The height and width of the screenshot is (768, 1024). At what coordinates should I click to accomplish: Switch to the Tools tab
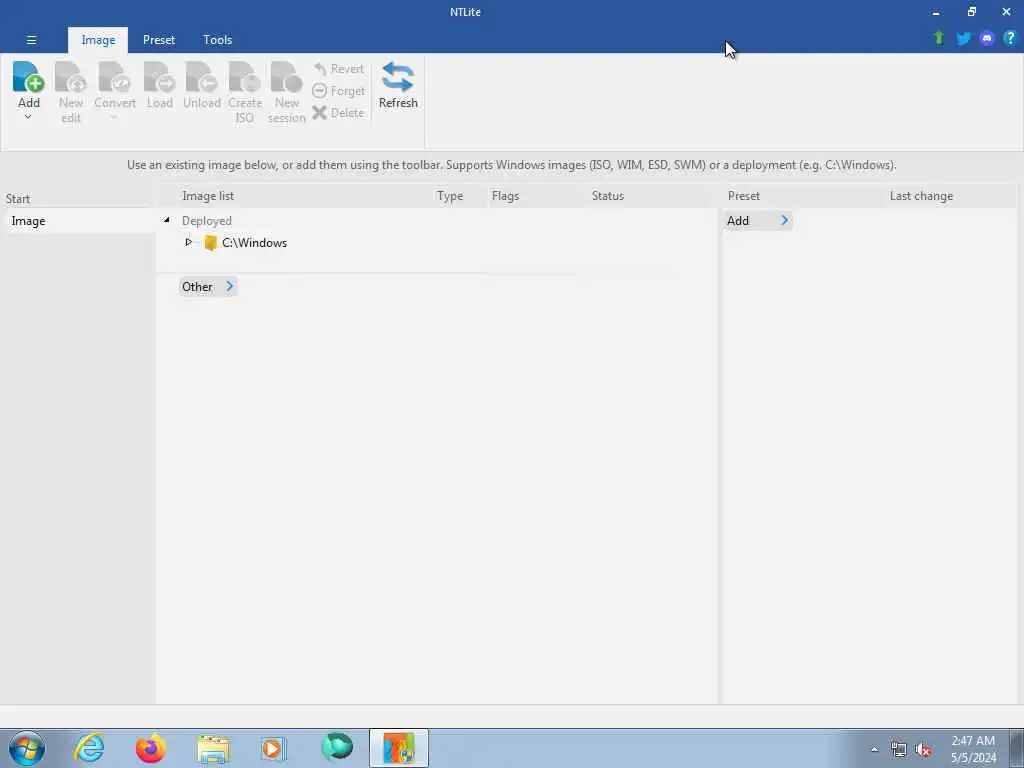tap(217, 40)
